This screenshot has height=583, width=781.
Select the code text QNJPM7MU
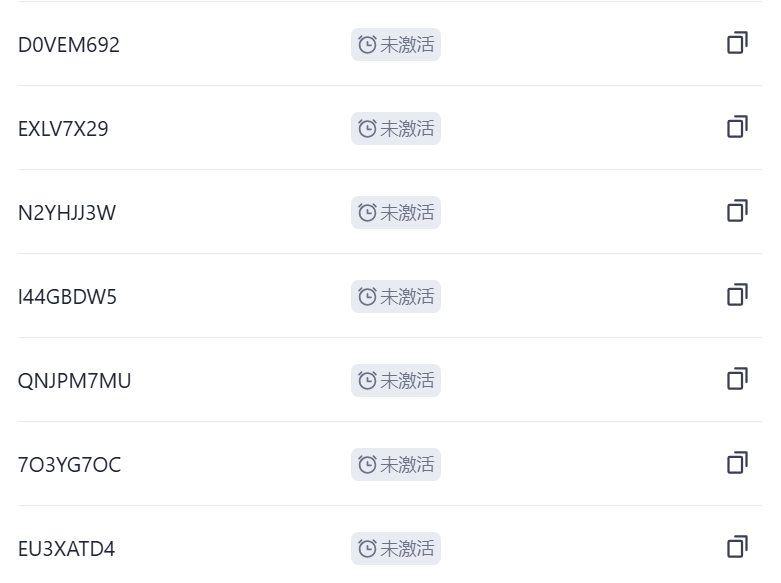(74, 381)
